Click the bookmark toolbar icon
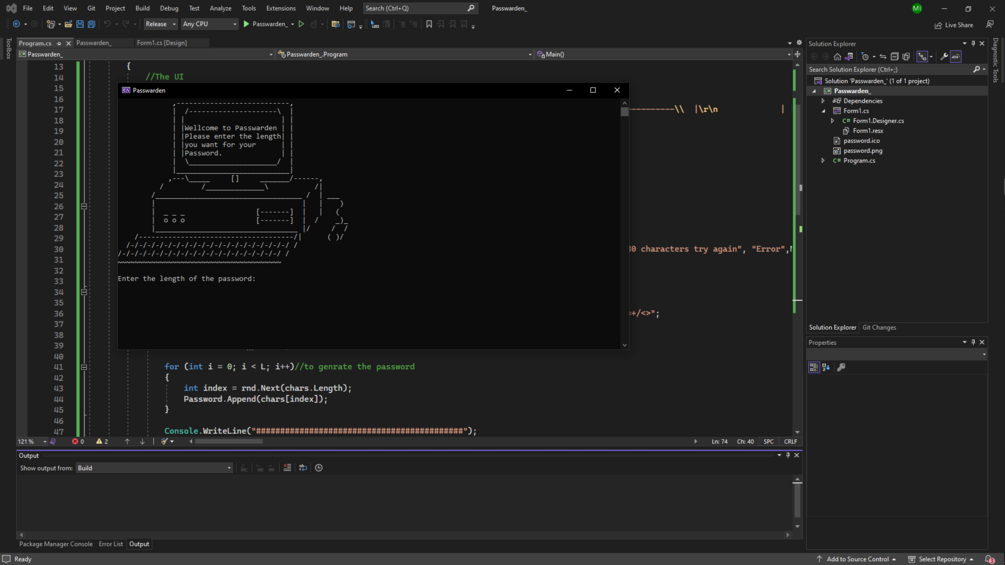This screenshot has width=1005, height=565. (429, 24)
